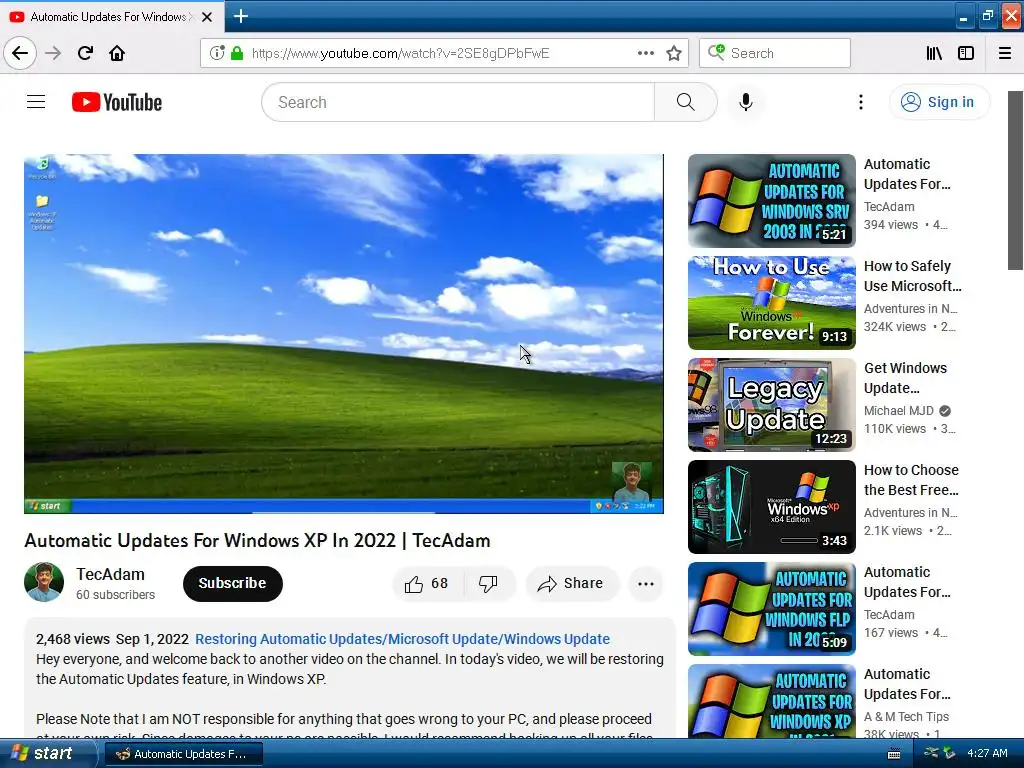Seek using the video progress bar
The height and width of the screenshot is (768, 1024).
pos(344,512)
